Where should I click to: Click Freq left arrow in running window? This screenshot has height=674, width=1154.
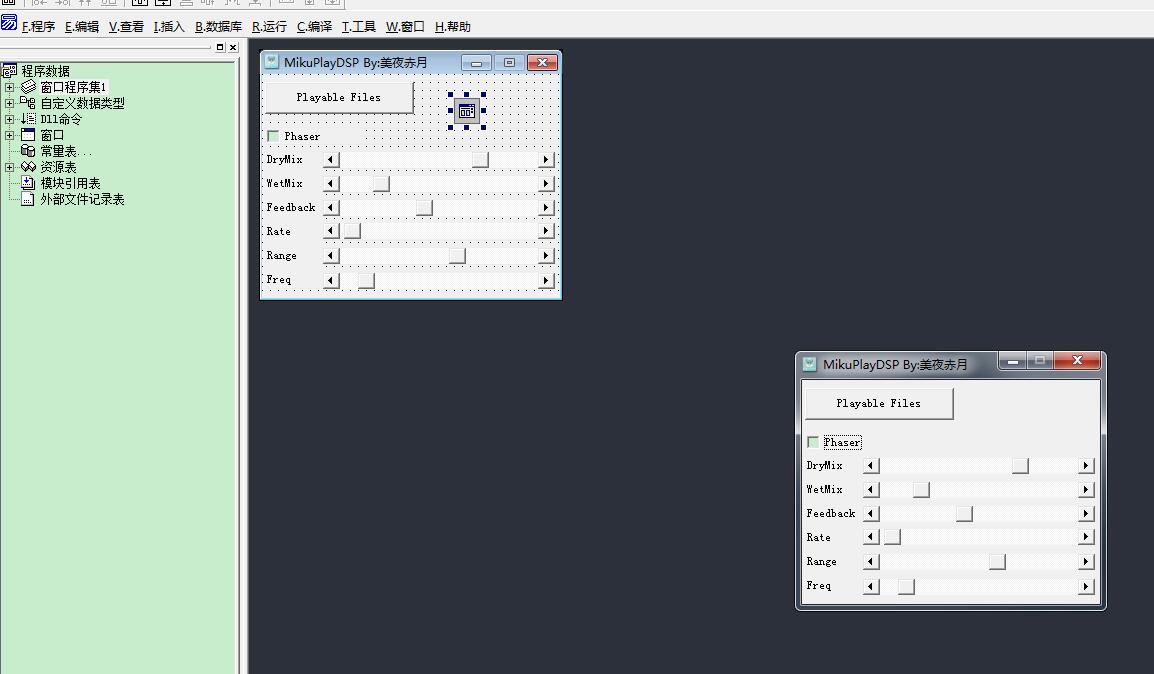point(871,586)
